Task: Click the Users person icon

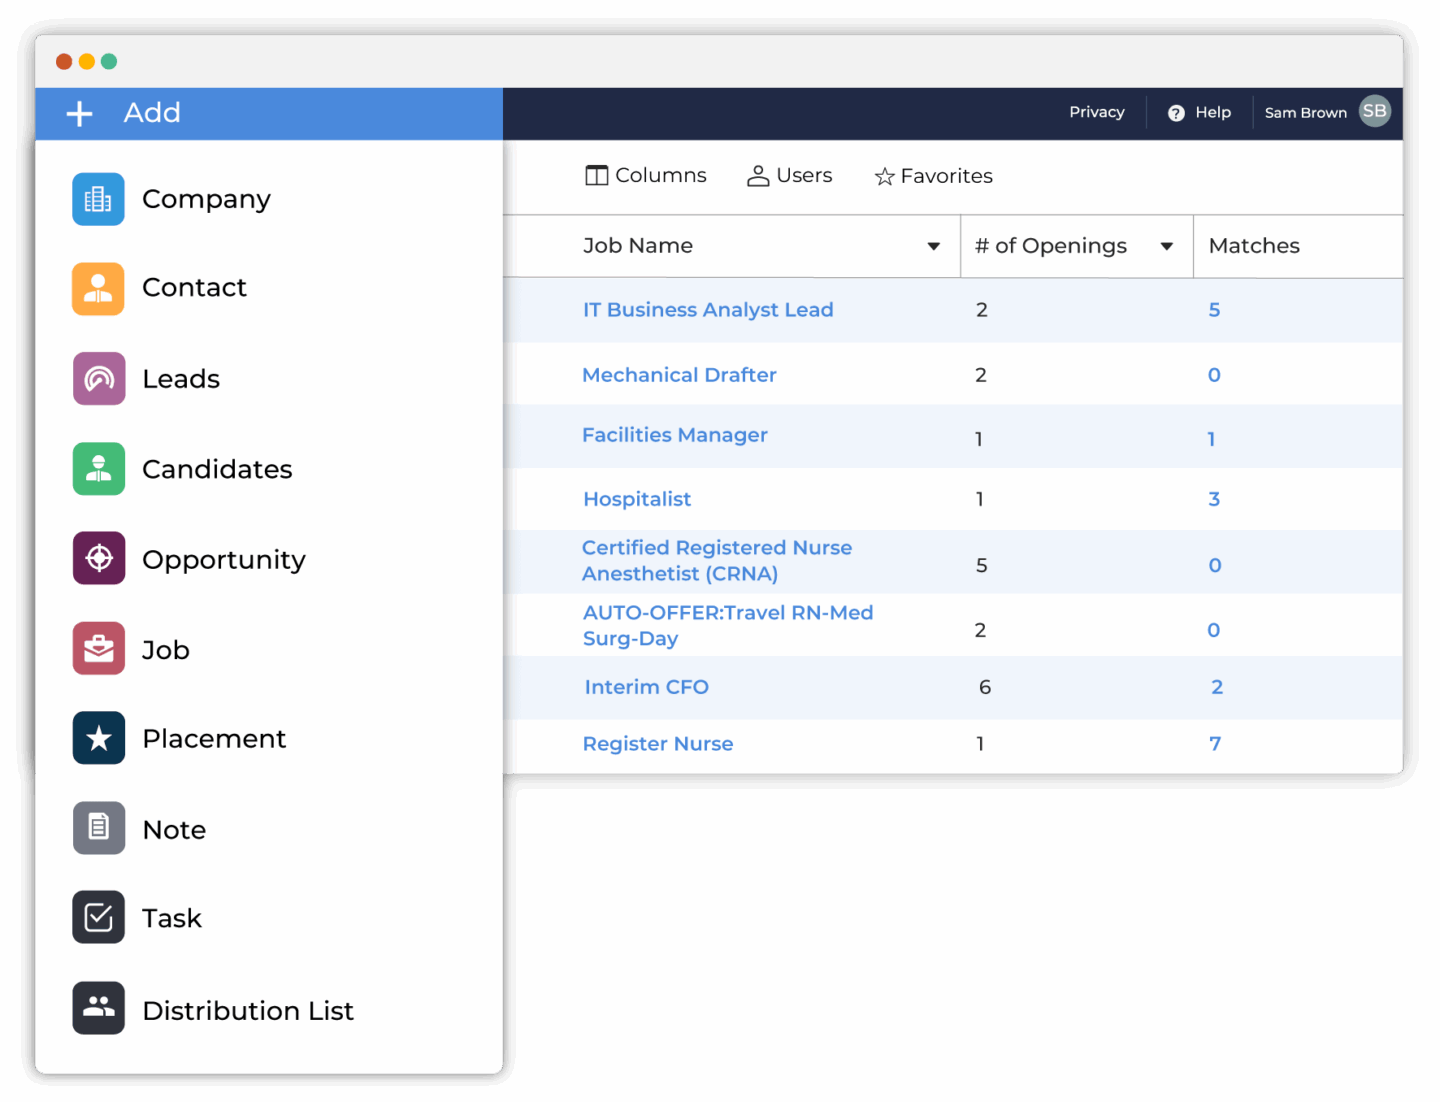Action: (x=759, y=176)
